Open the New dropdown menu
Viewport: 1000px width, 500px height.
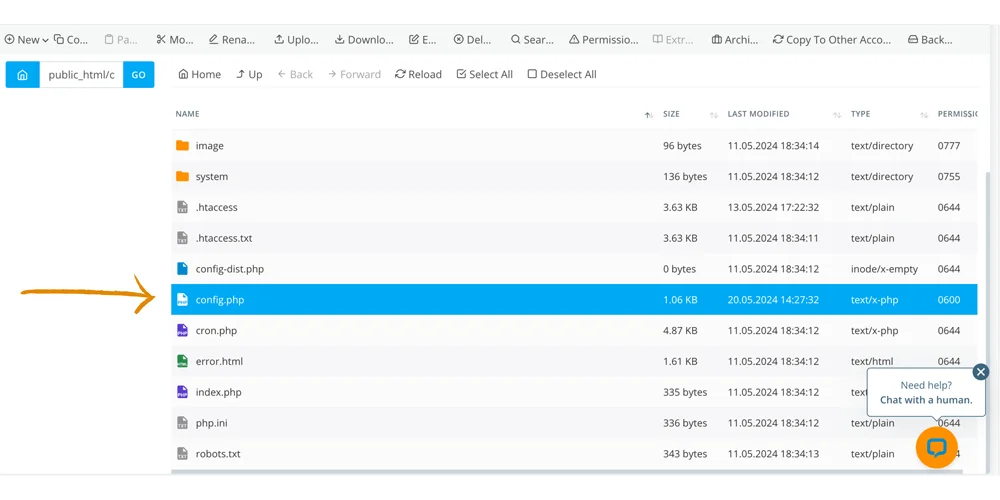tap(26, 40)
